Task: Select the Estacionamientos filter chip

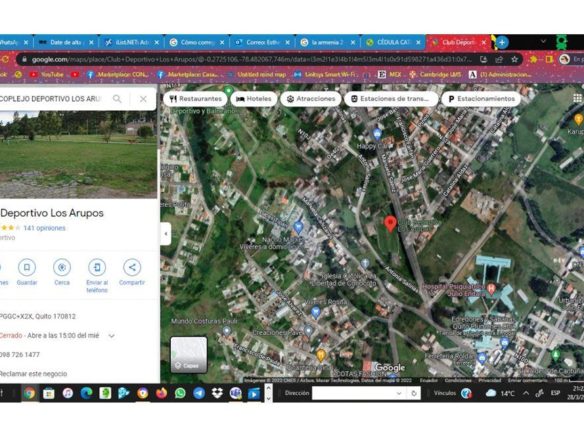Action: [x=481, y=99]
